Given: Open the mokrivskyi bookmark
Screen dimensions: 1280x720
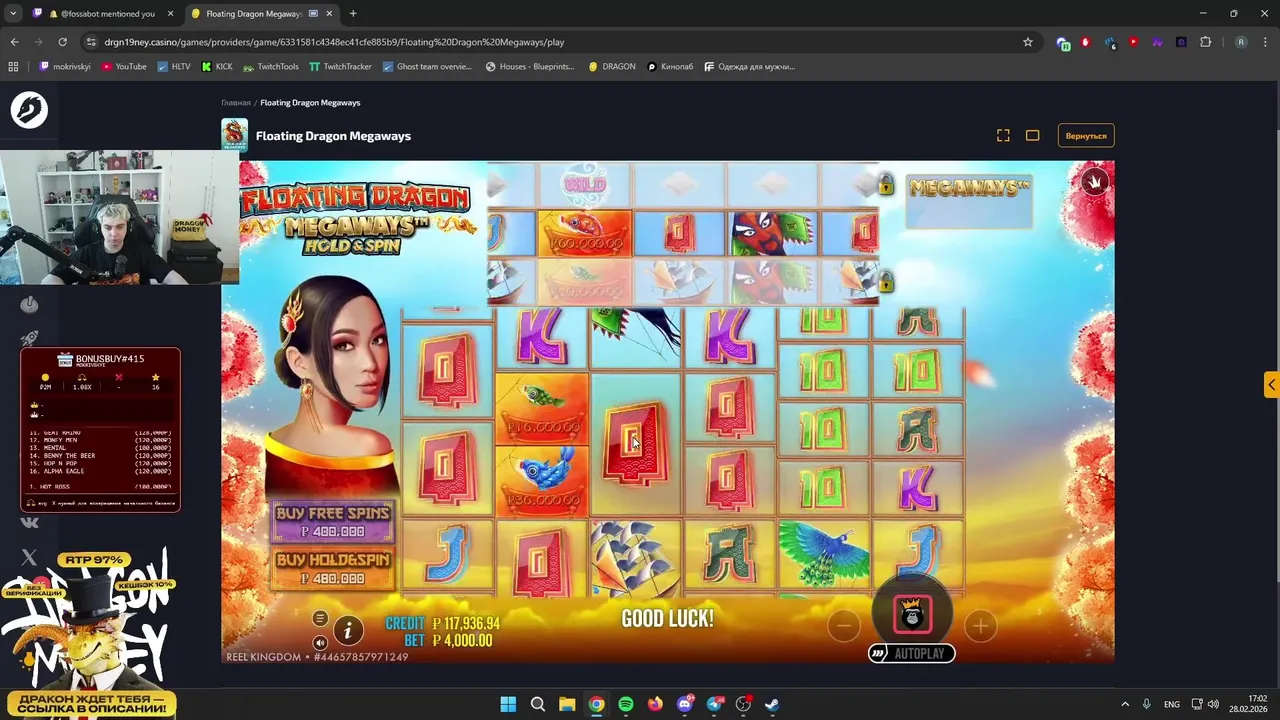Looking at the screenshot, I should pyautogui.click(x=64, y=67).
